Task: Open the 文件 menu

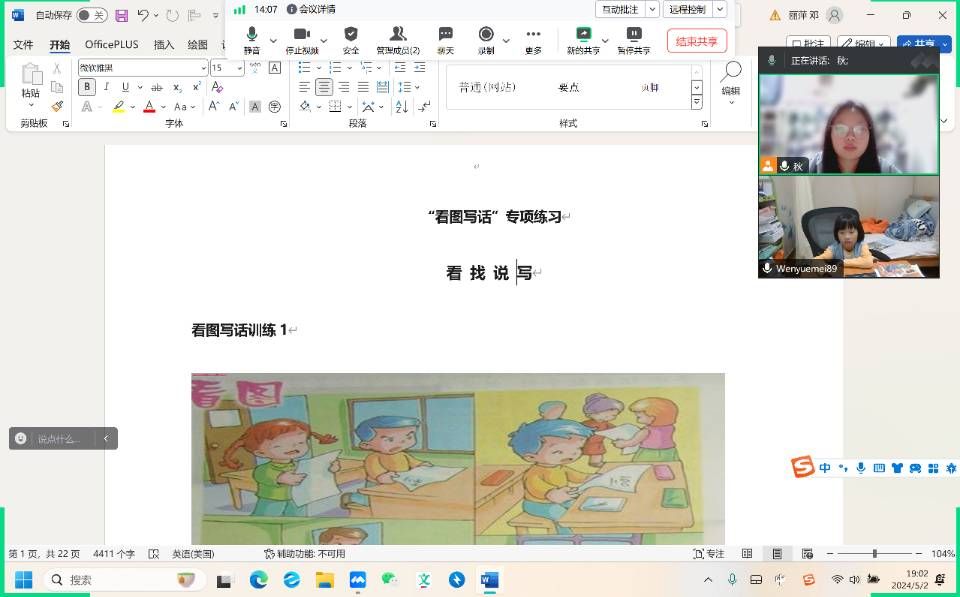Action: coord(23,45)
